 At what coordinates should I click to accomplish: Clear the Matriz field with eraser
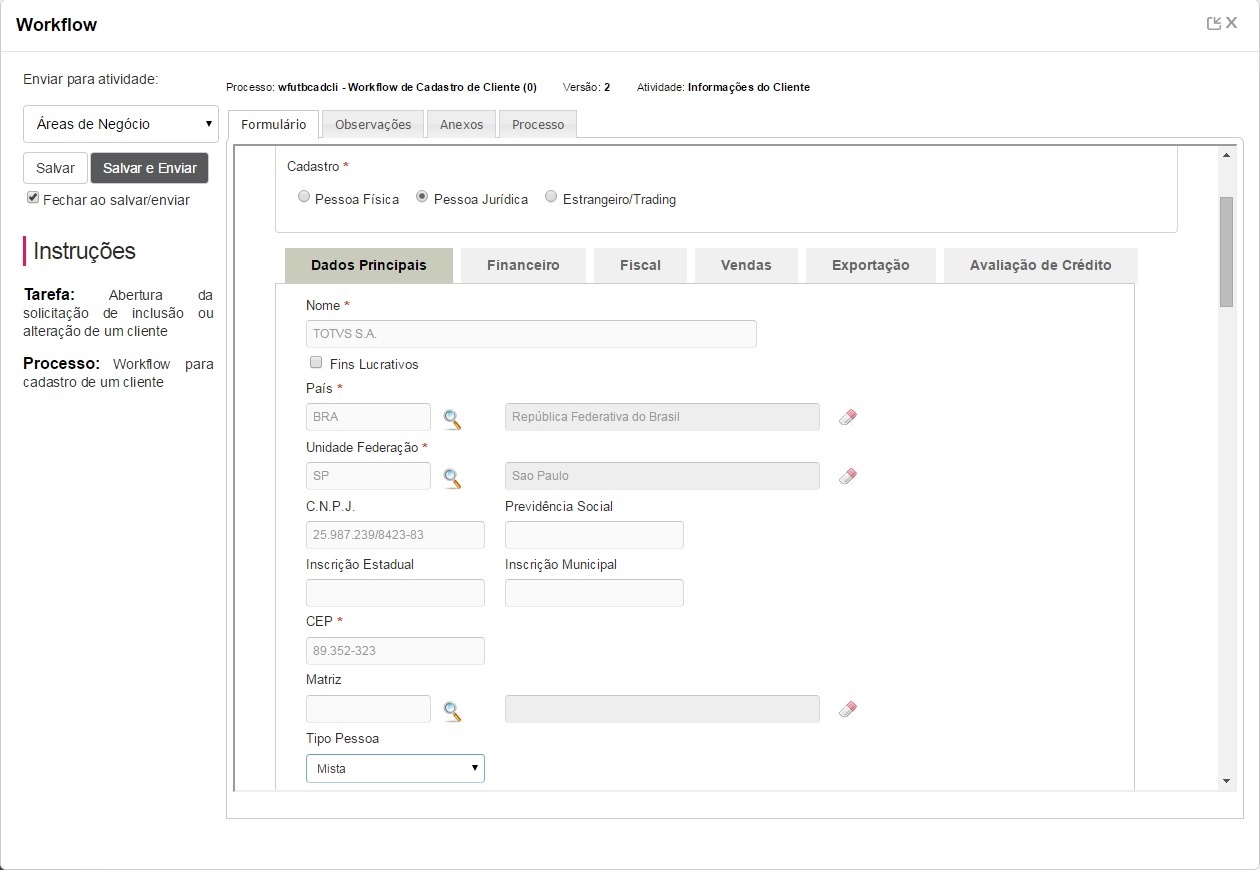click(848, 709)
